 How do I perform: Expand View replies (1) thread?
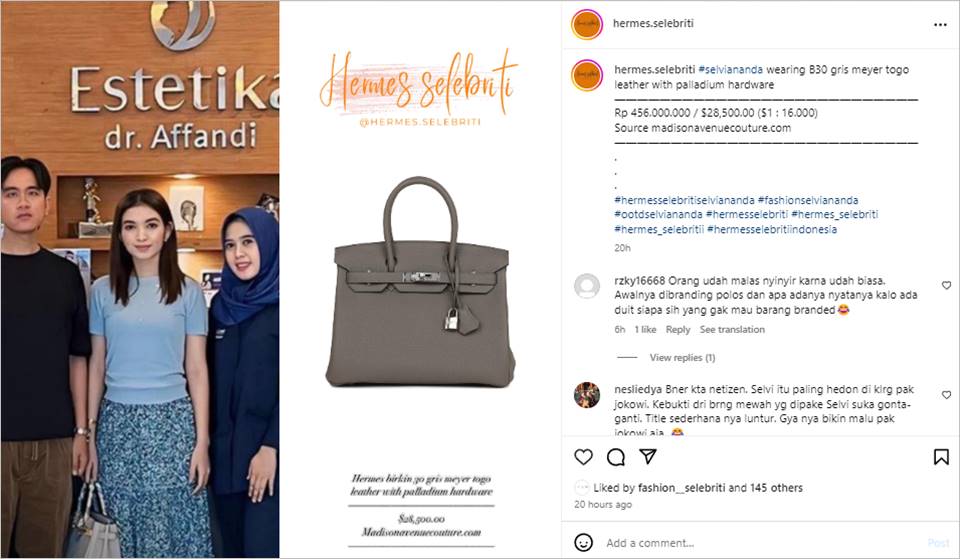click(x=682, y=358)
